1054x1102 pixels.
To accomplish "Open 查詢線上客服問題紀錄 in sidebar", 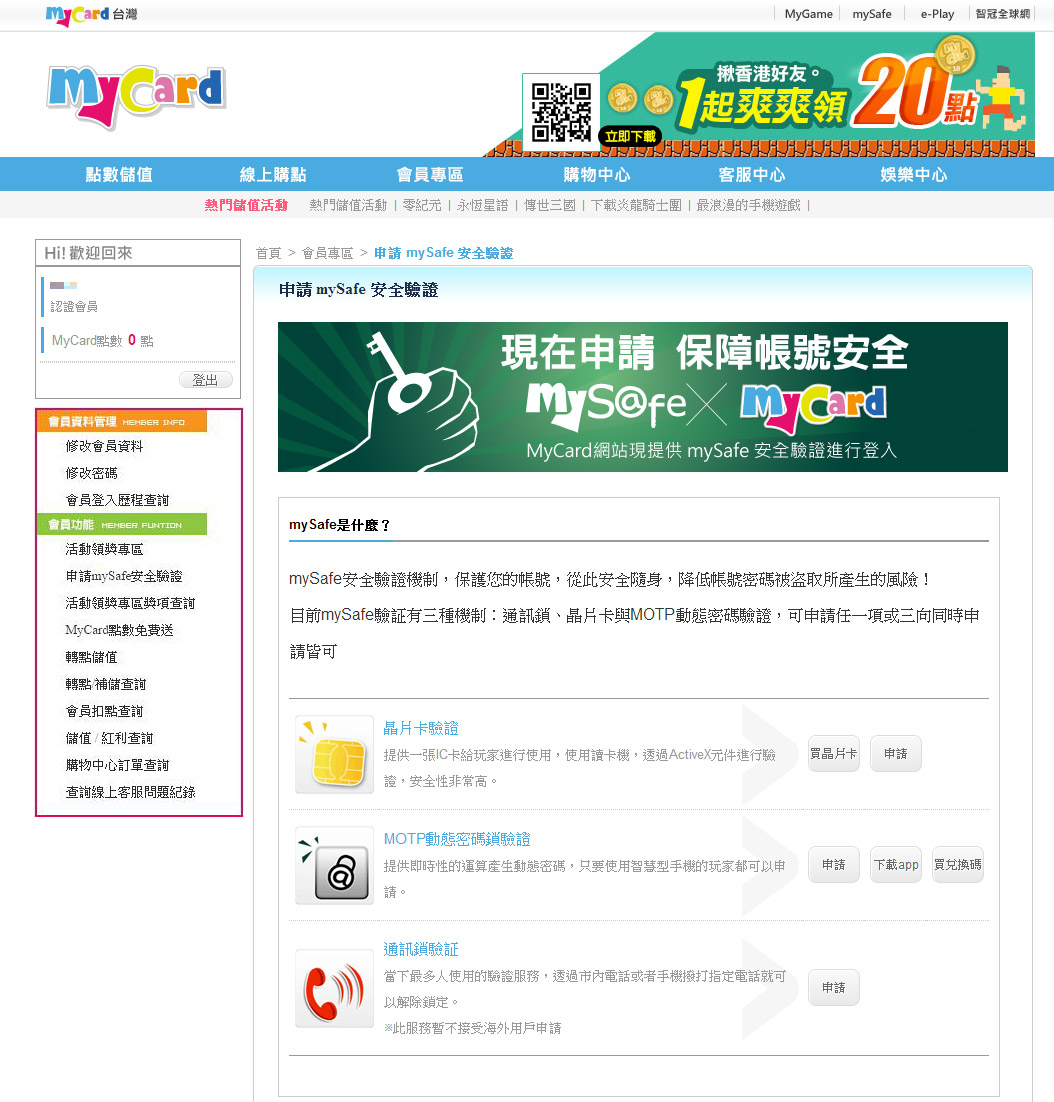I will coord(130,793).
